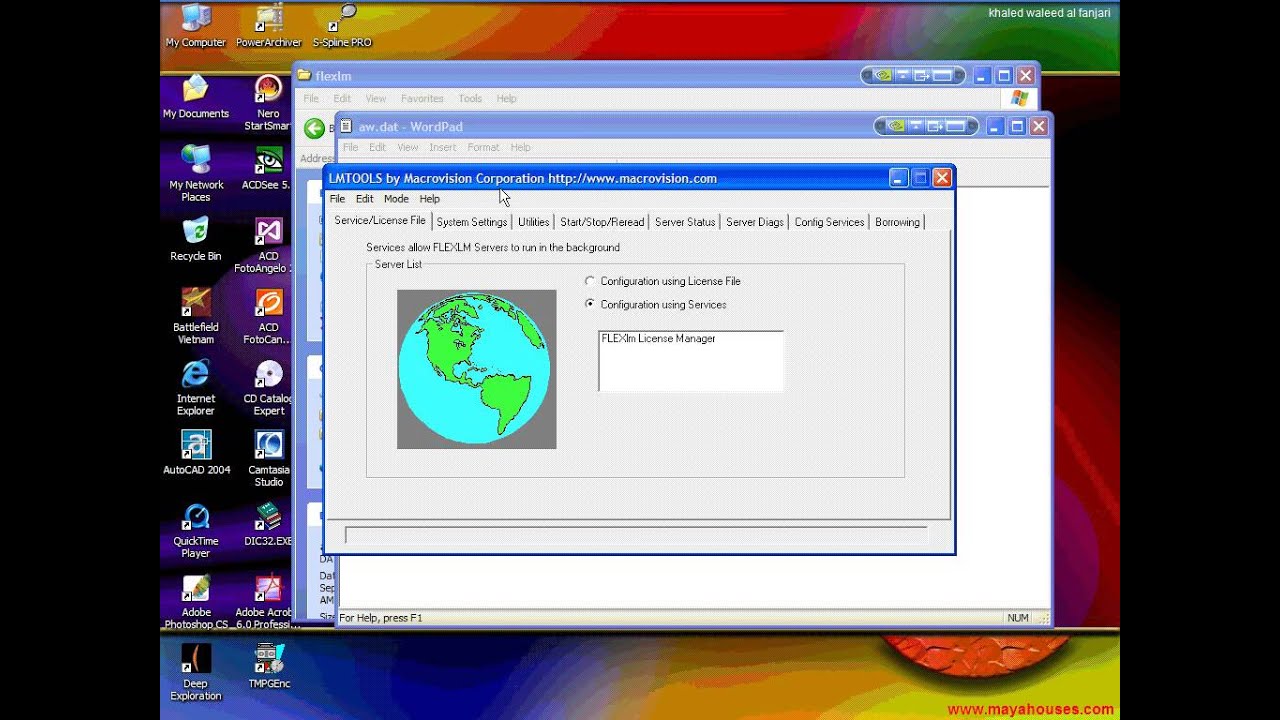Click the globe image in LMTOOLS

(476, 369)
